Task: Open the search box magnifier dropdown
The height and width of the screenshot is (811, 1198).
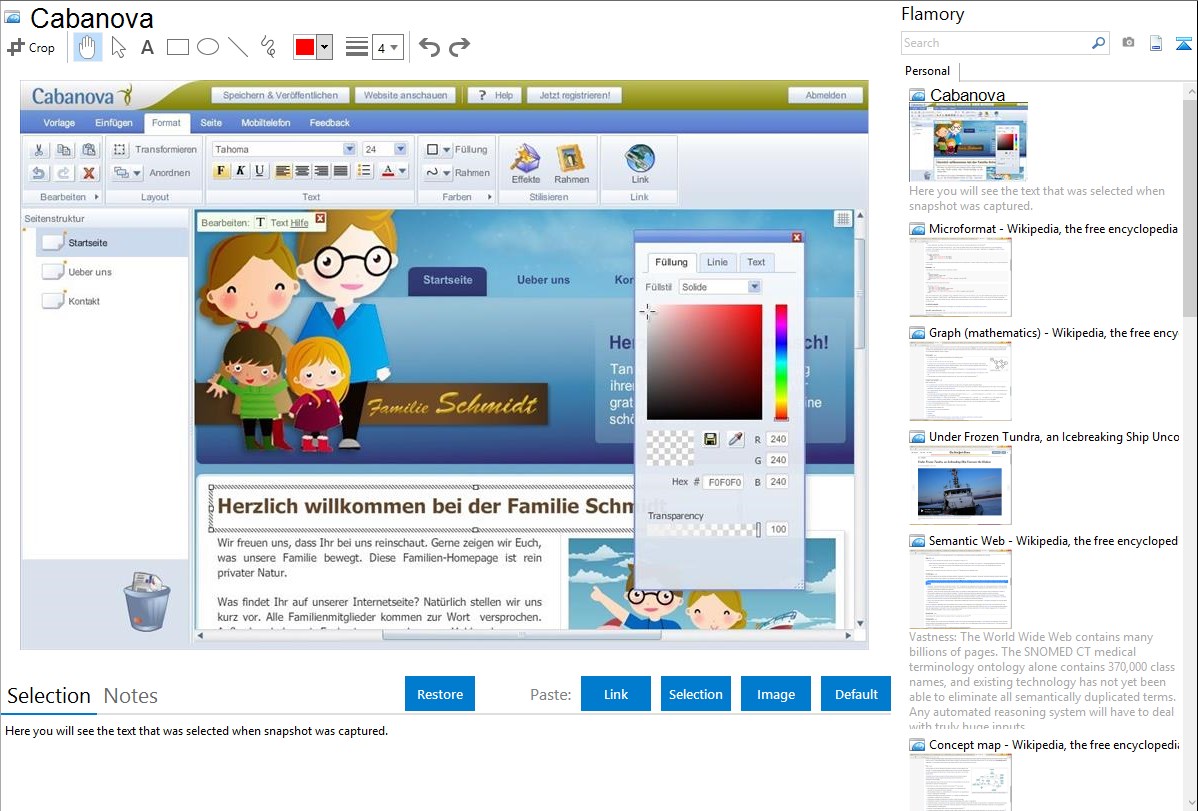Action: pos(1098,43)
